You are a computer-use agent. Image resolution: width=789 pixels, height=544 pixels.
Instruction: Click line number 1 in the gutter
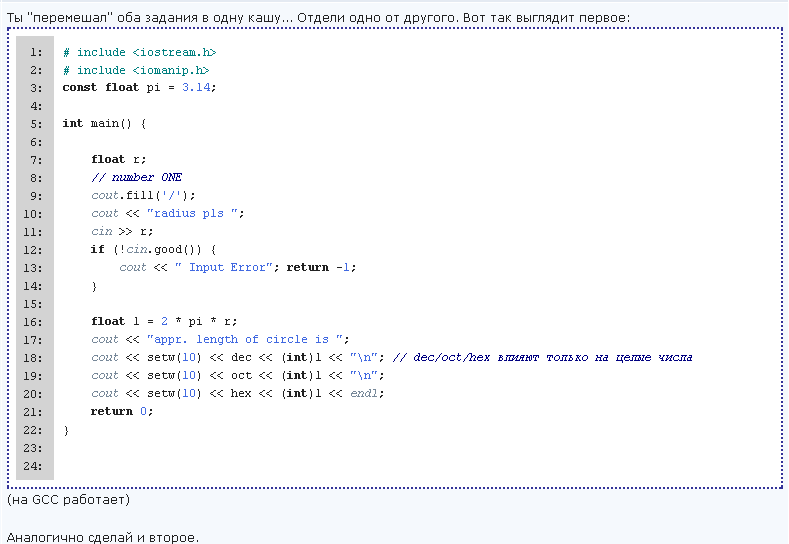(35, 52)
